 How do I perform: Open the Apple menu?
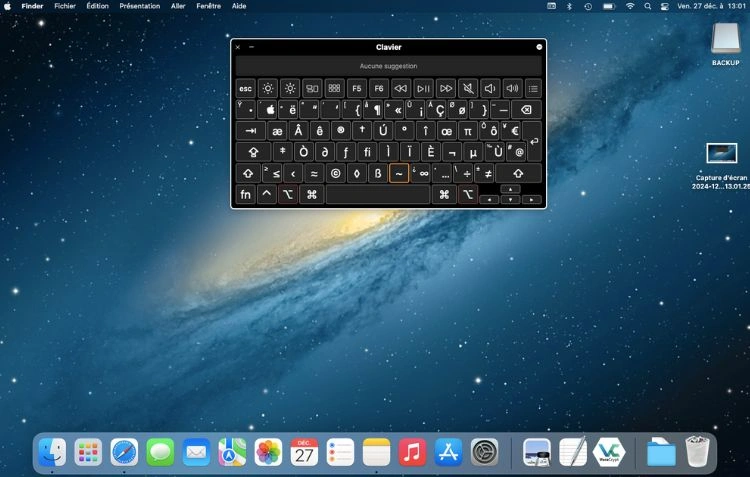click(x=7, y=6)
